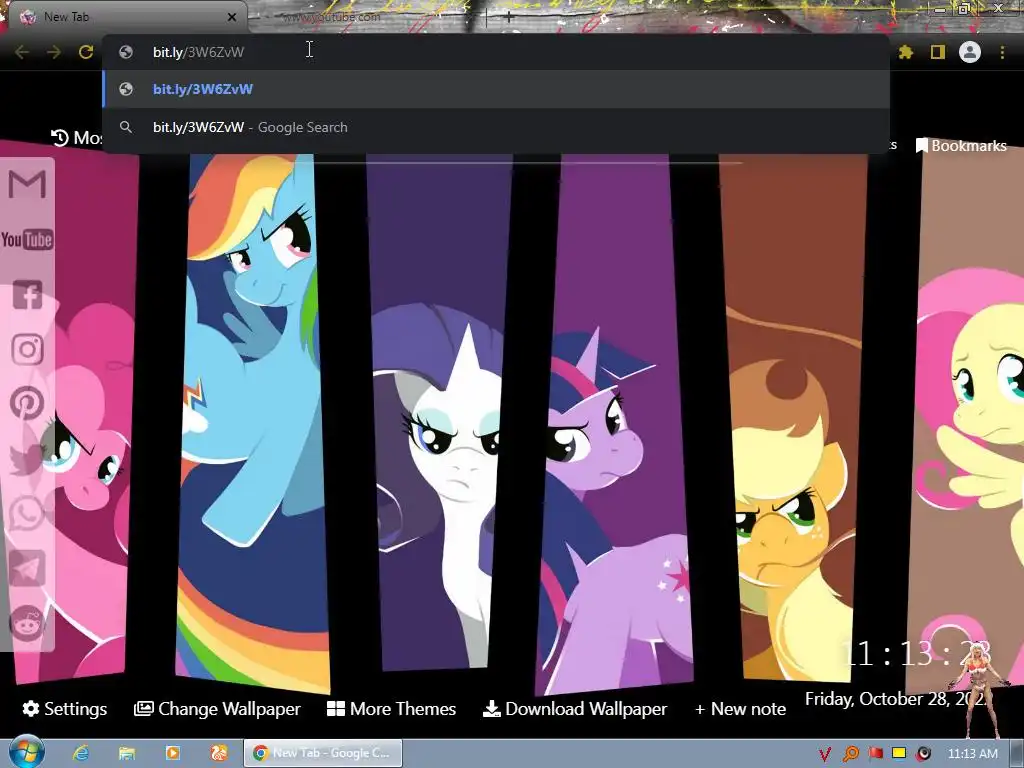Open the Chrome extensions puzzle icon
The image size is (1024, 768).
click(906, 52)
